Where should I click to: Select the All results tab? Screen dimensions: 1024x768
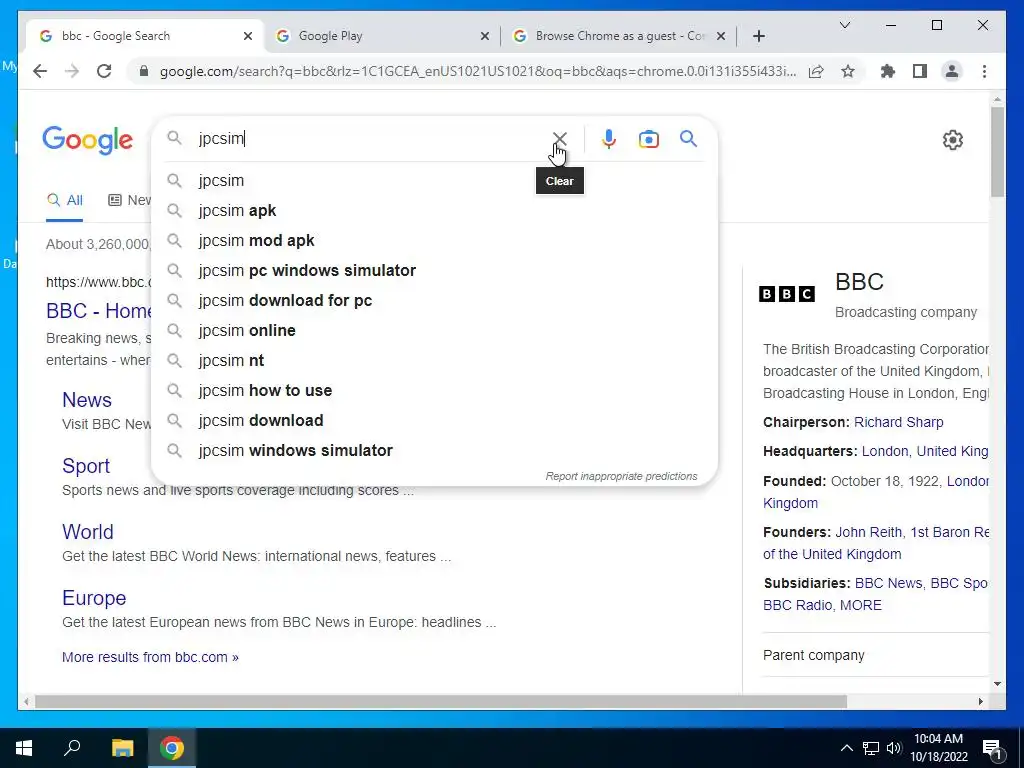(x=65, y=200)
